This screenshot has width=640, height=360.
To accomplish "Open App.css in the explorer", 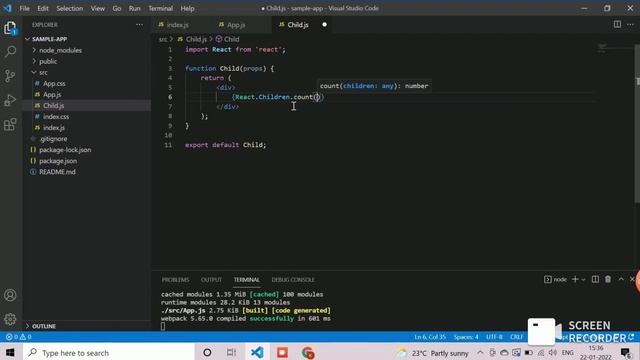I will click(54, 83).
